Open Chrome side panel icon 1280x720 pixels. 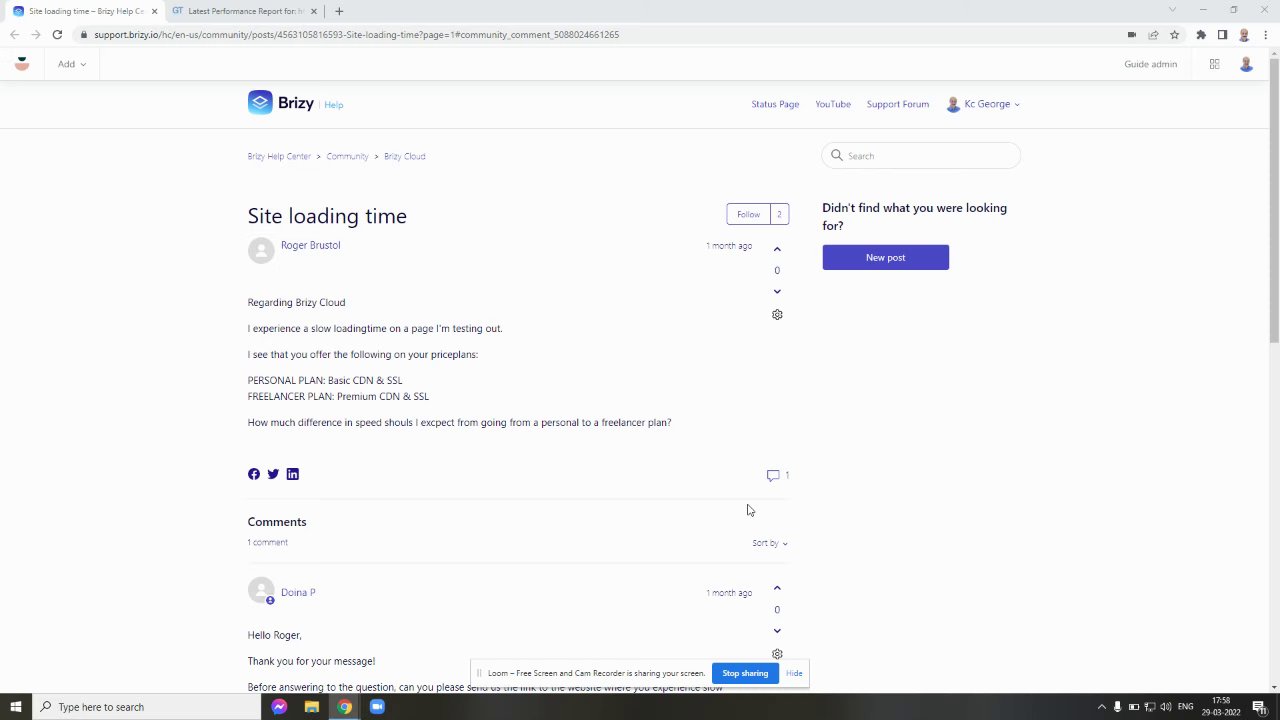[1222, 34]
